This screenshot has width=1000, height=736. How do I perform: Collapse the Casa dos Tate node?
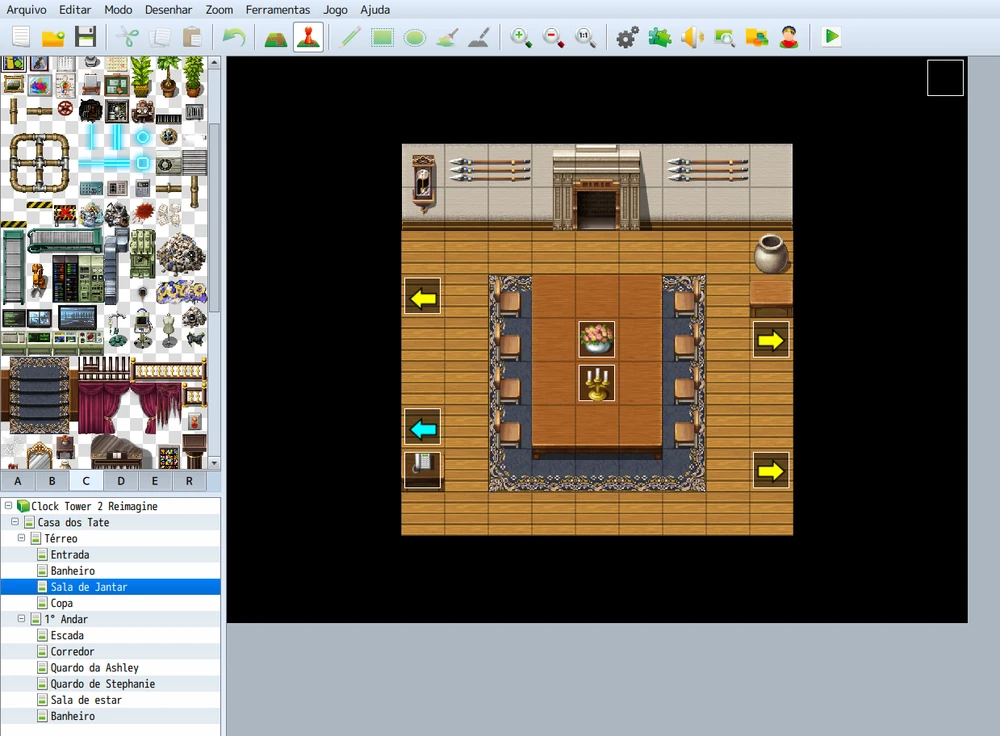coord(15,523)
